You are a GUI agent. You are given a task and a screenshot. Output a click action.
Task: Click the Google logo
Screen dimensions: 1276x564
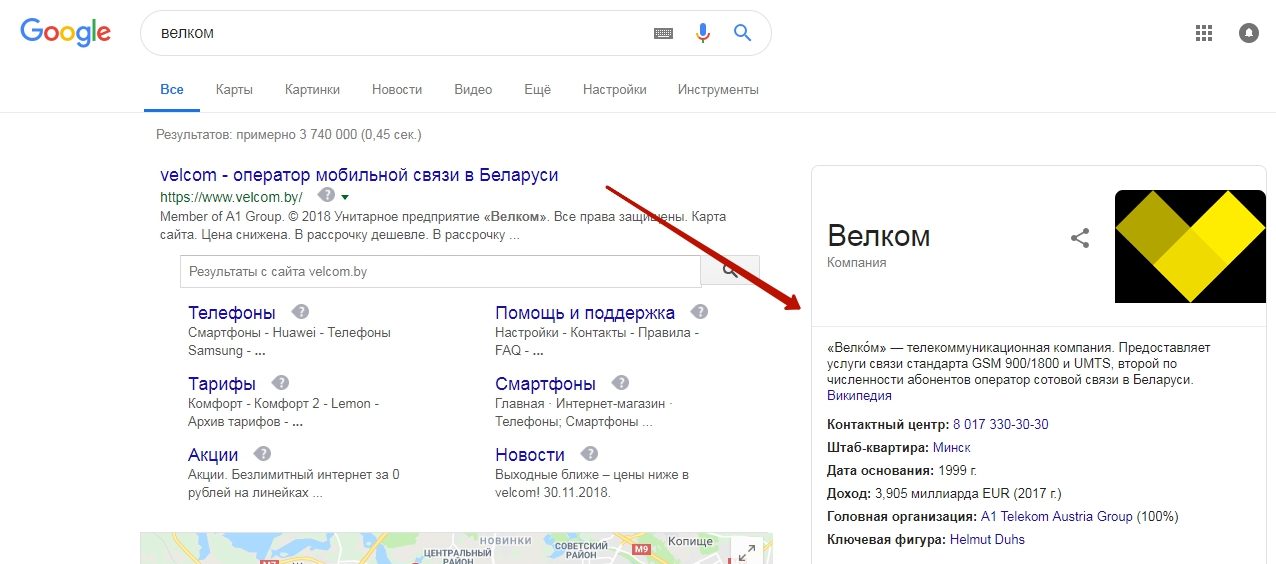click(x=65, y=31)
